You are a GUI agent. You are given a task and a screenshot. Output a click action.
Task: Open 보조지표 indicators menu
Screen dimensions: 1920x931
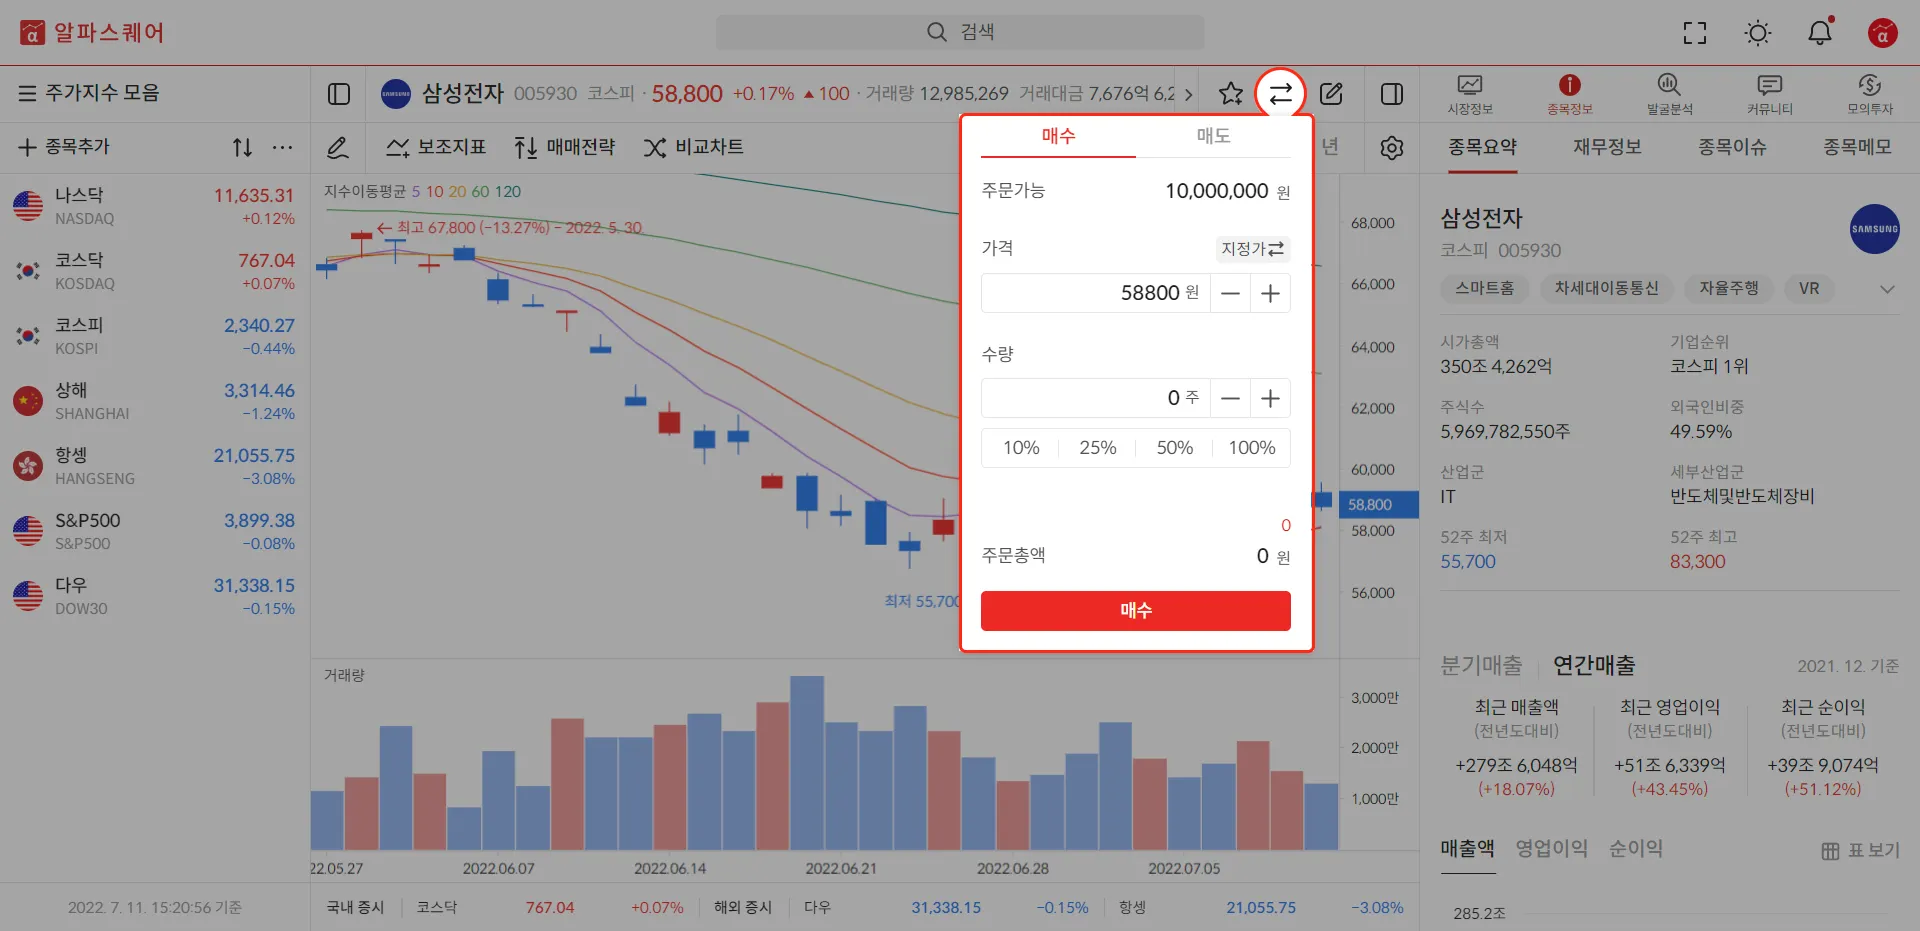pyautogui.click(x=436, y=147)
